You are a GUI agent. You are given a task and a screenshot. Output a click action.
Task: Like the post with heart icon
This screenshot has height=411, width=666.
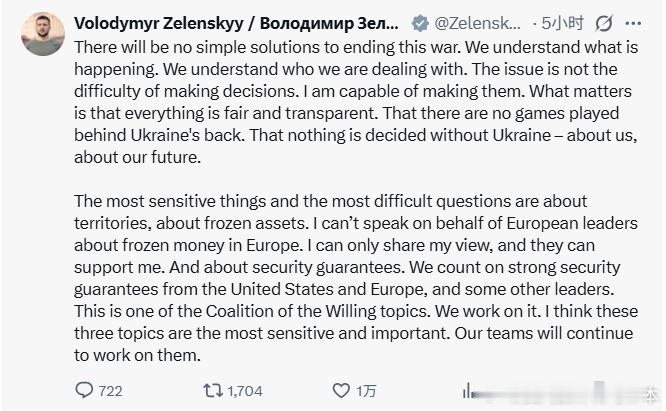coord(342,391)
